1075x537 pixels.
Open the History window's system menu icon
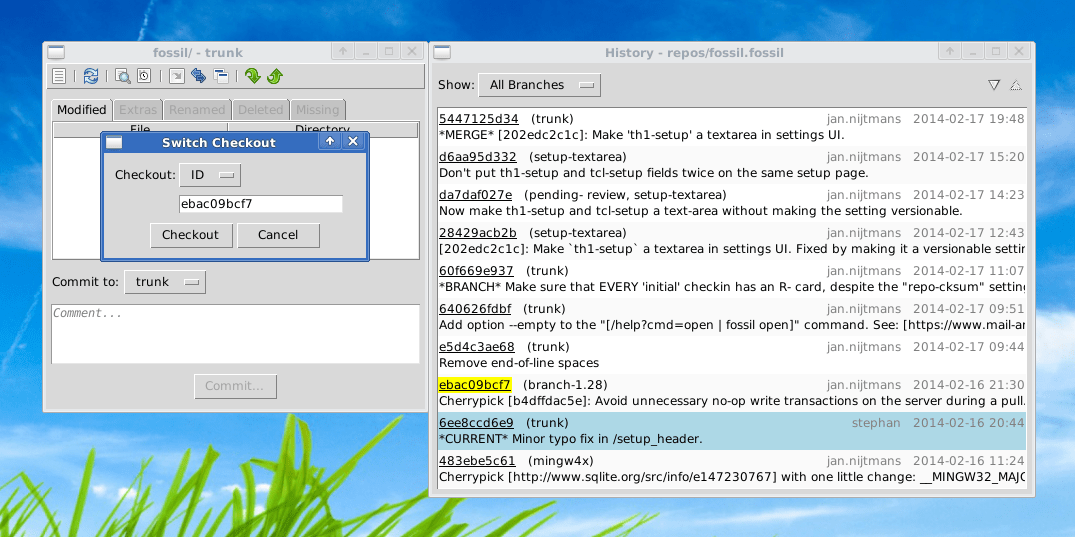tap(442, 52)
